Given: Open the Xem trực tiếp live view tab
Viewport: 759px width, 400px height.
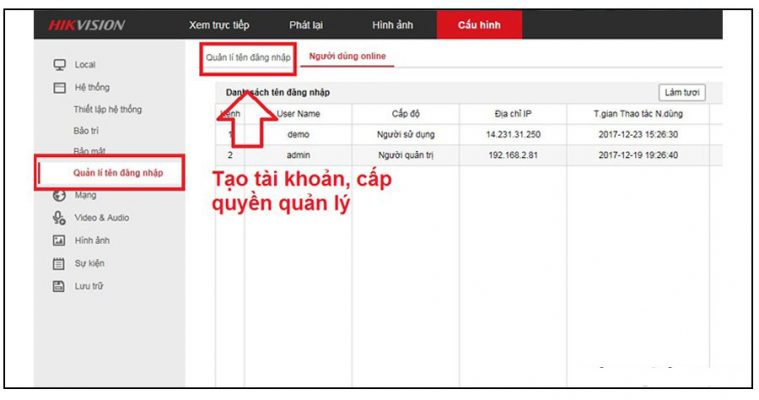Looking at the screenshot, I should pos(219,25).
